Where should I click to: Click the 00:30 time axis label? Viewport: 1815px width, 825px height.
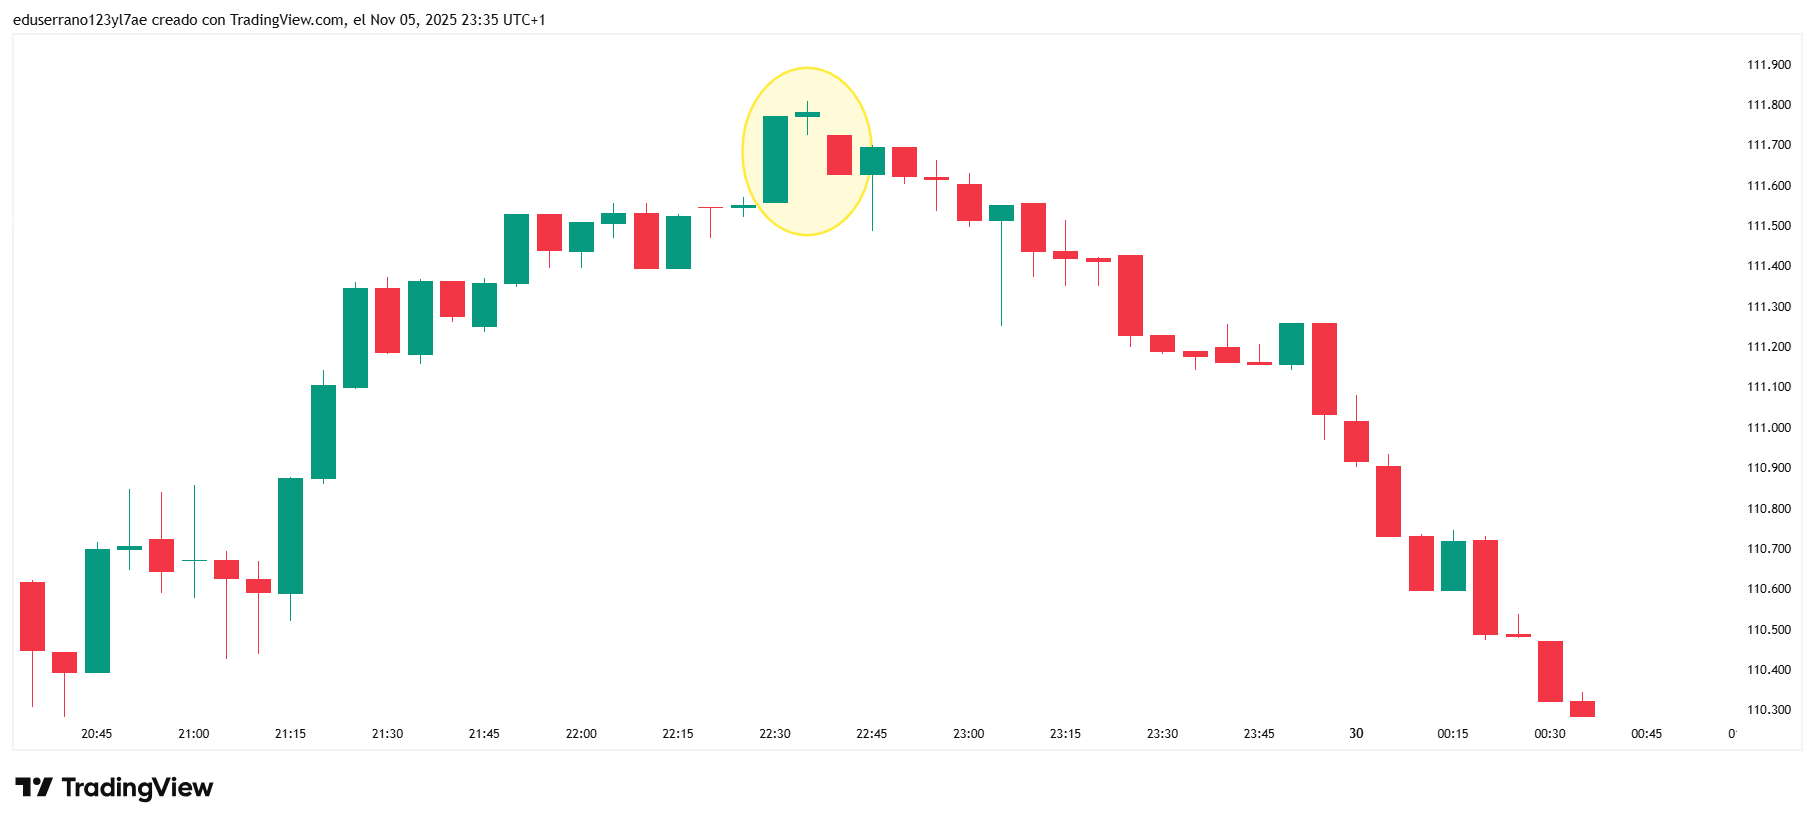coord(1550,734)
